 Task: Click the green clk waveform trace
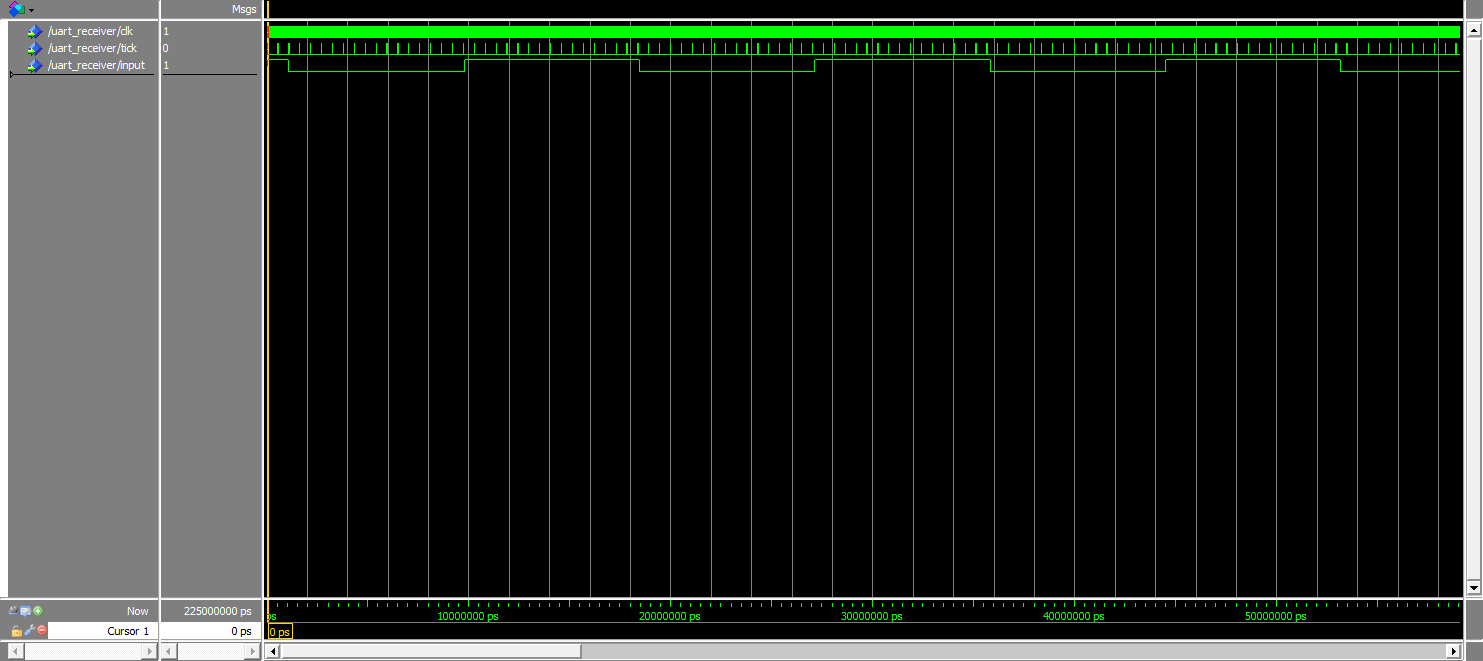(x=864, y=32)
